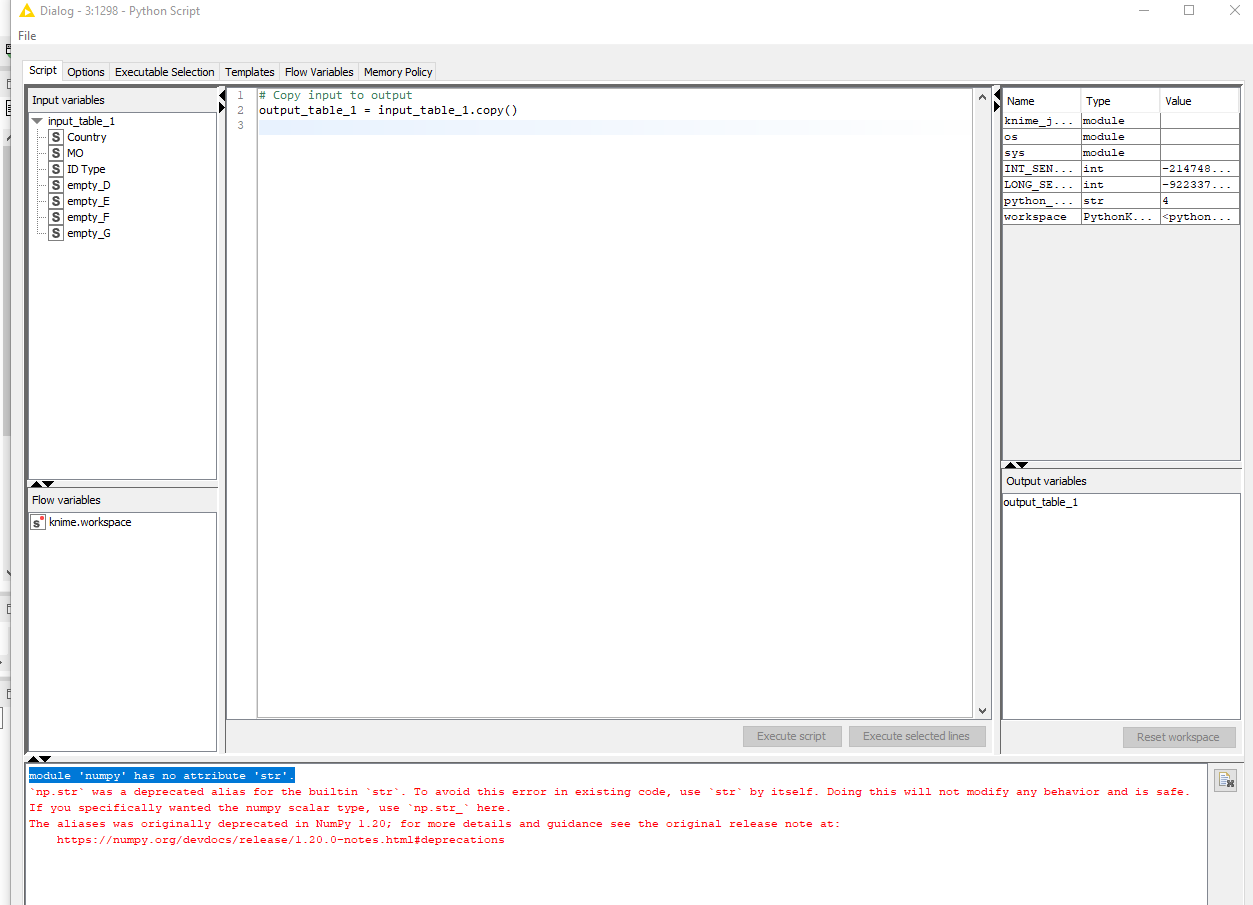Collapse the right workspace panel using the splitter arrow
Screen dimensions: 1253x905
pyautogui.click(x=997, y=95)
